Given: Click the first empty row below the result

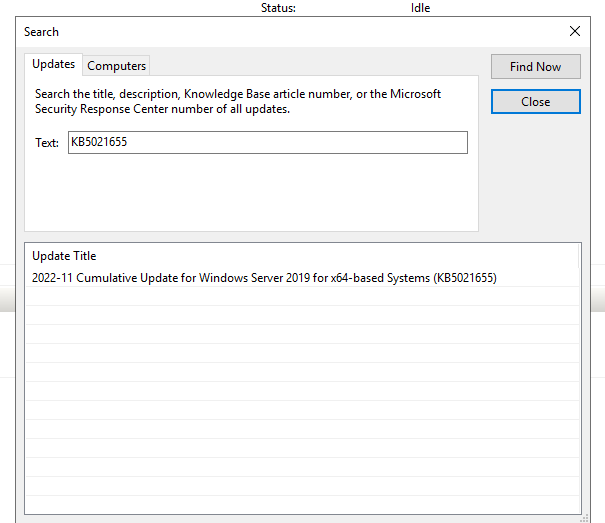Looking at the screenshot, I should coord(302,296).
